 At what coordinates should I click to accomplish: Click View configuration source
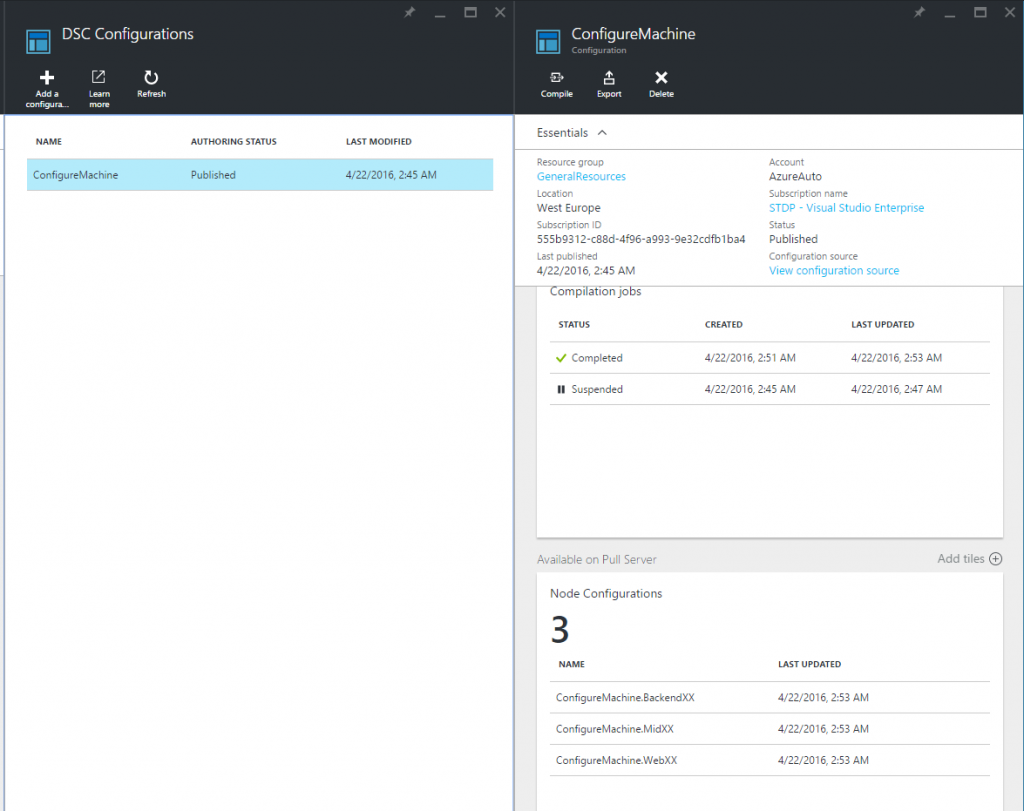[x=834, y=270]
